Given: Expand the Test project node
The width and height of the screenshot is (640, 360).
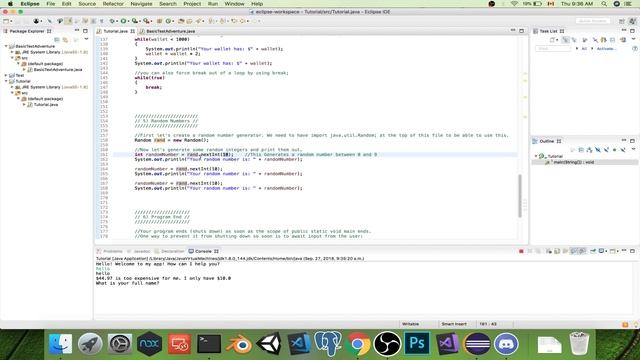Looking at the screenshot, I should click(6, 75).
